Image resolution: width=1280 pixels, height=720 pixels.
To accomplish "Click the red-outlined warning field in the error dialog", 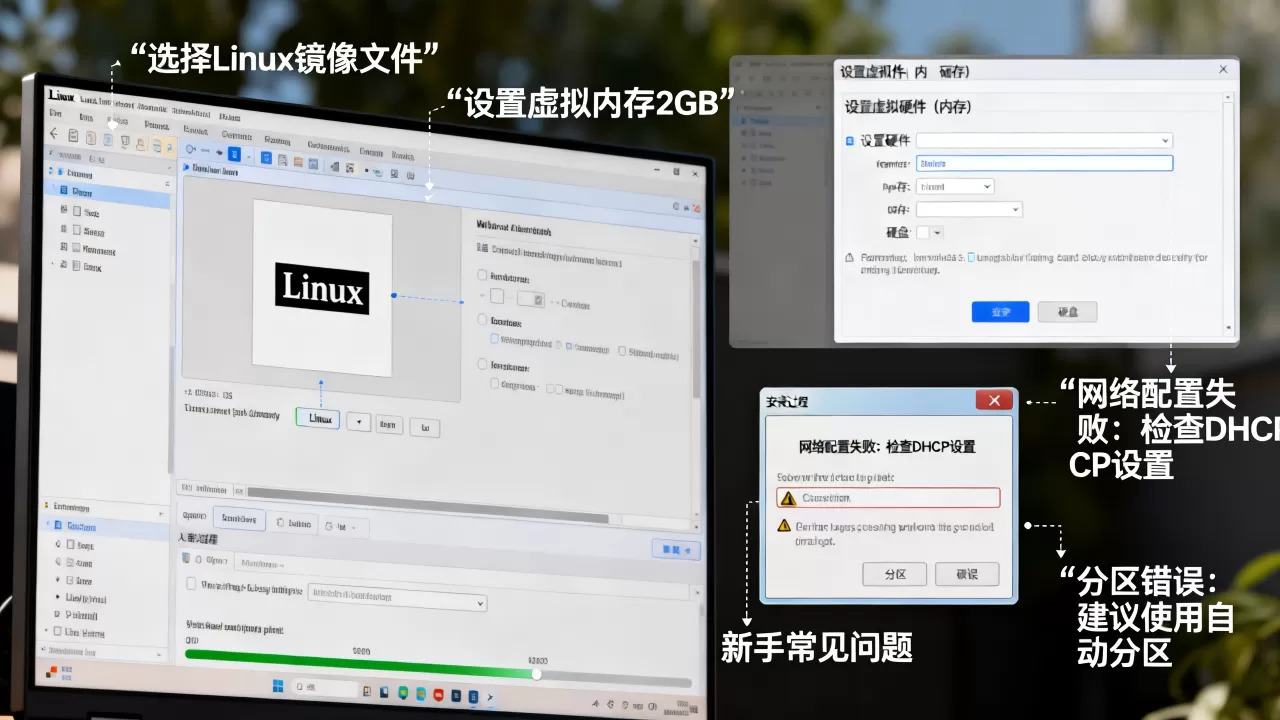I will [x=888, y=498].
